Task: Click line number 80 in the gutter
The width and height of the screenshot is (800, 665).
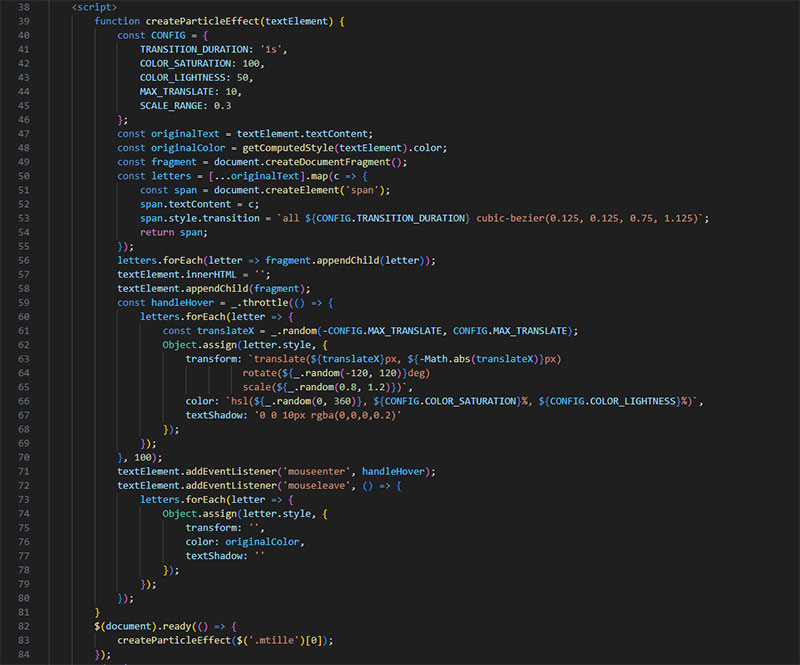Action: (x=24, y=598)
